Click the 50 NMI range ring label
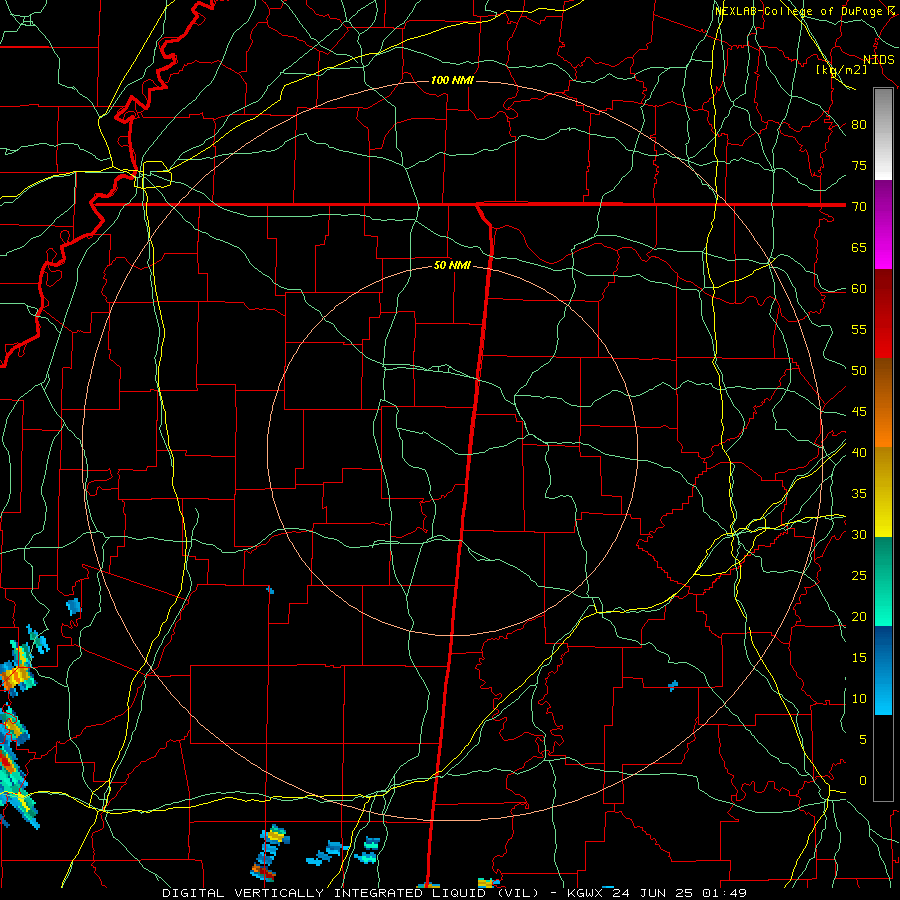This screenshot has width=900, height=900. [452, 265]
